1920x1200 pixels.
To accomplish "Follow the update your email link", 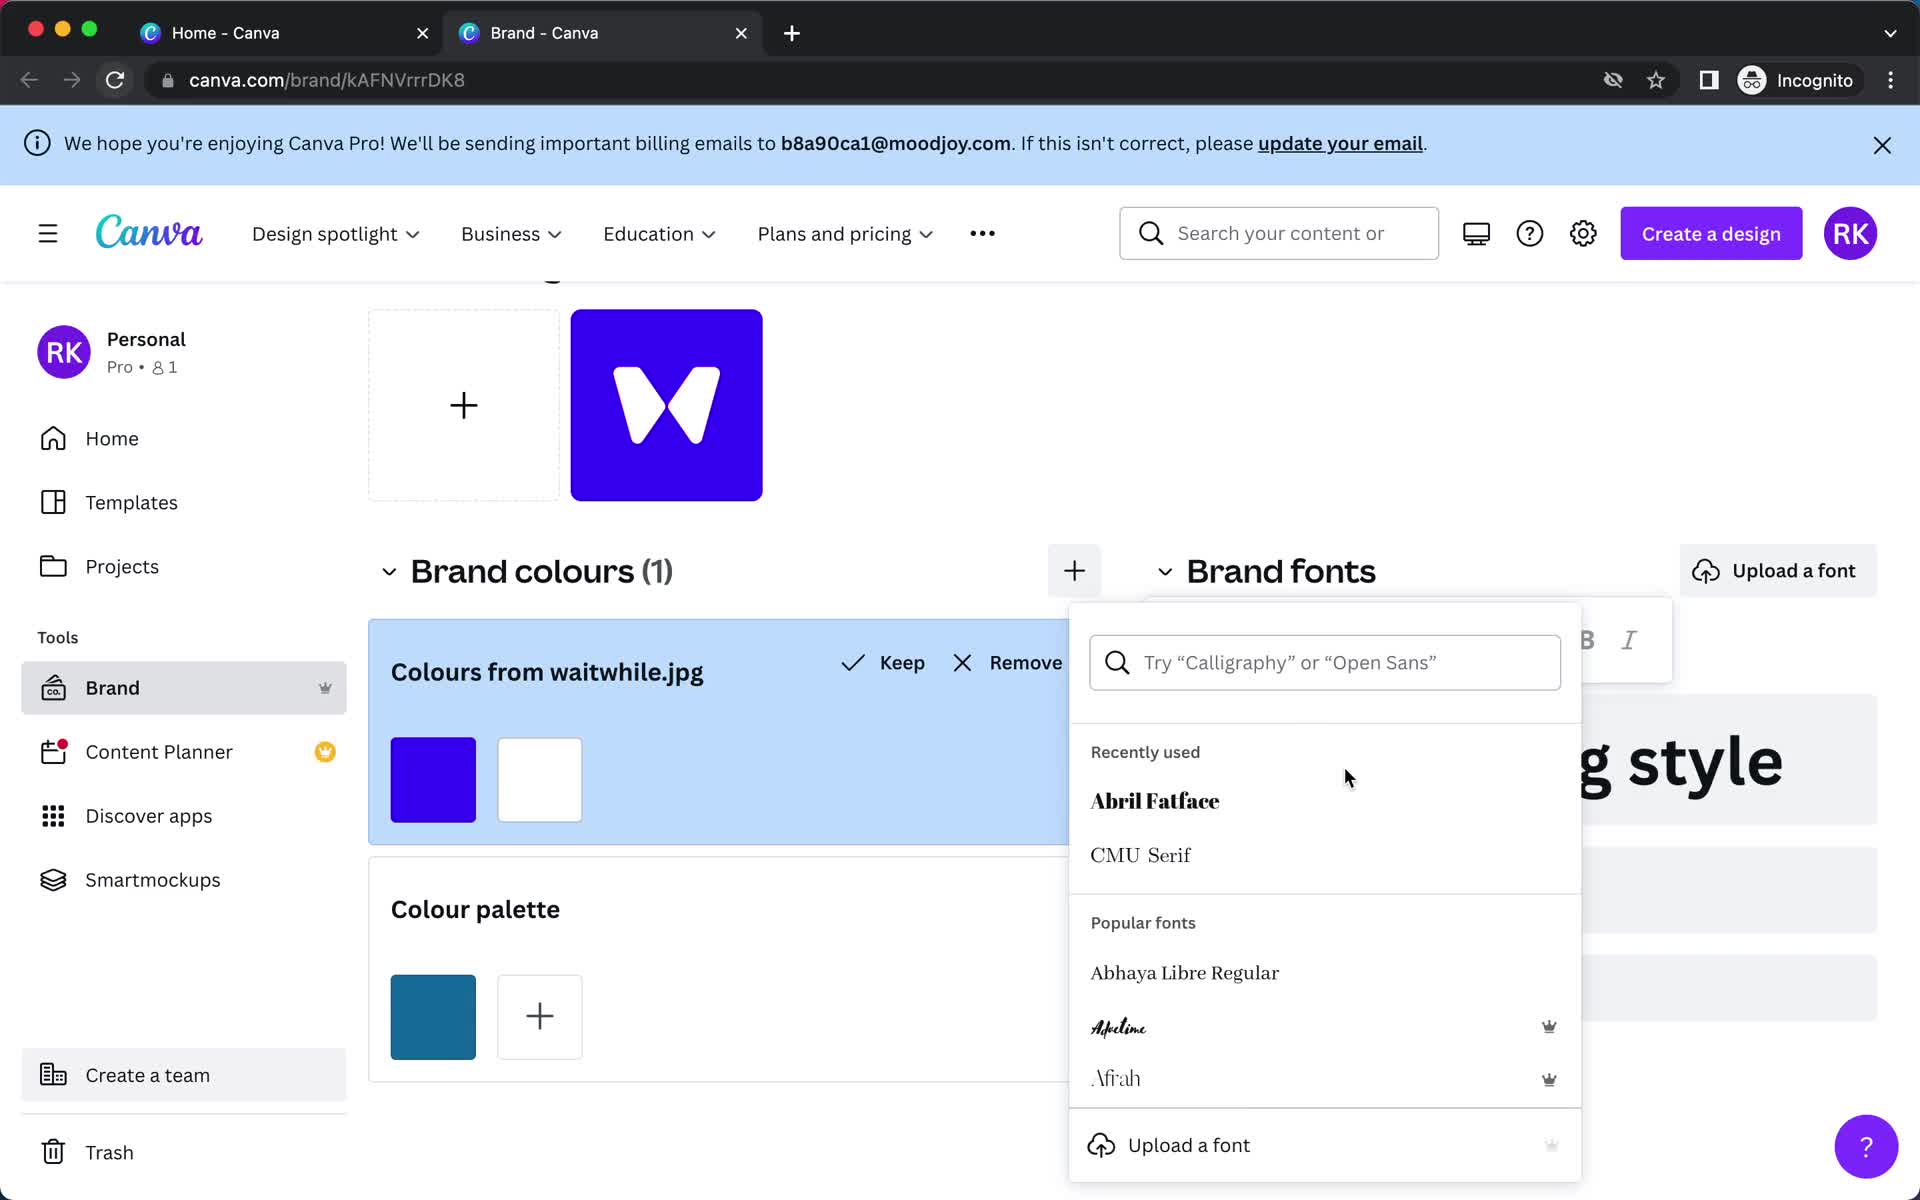I will tap(1340, 143).
